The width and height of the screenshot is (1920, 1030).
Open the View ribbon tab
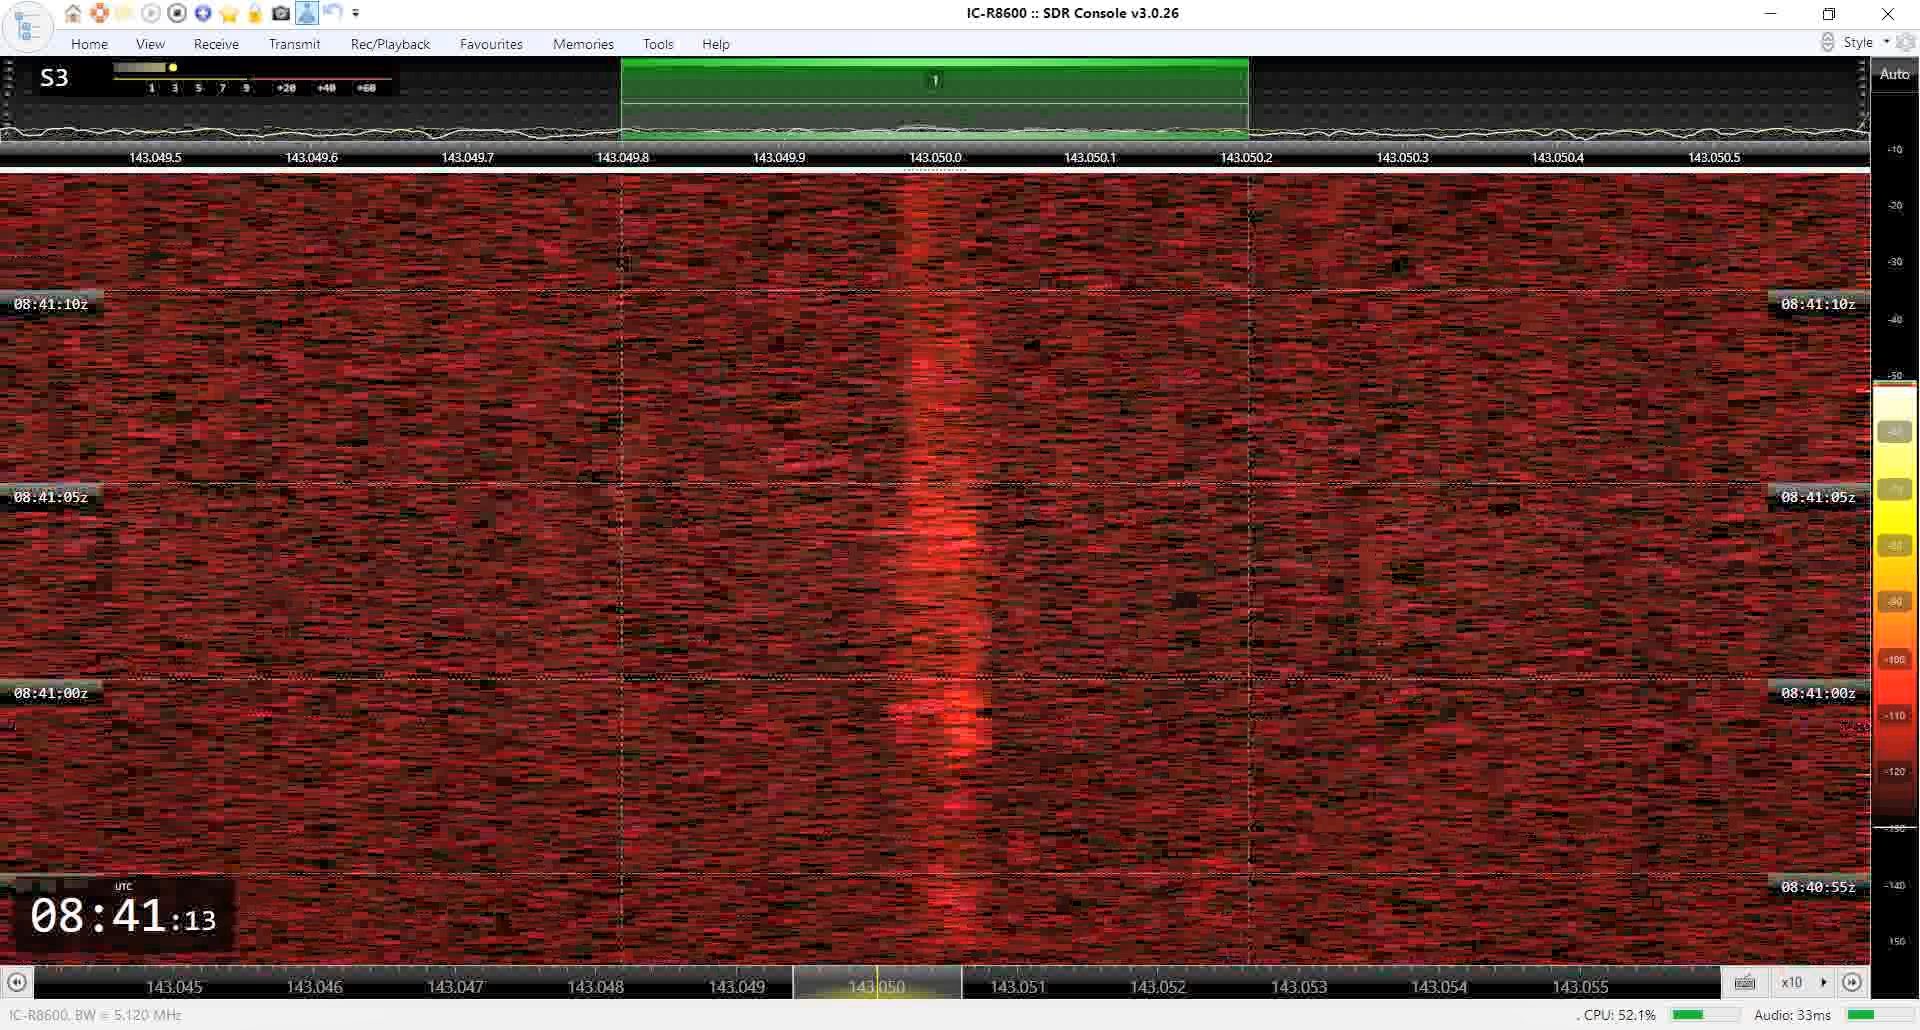pyautogui.click(x=150, y=44)
